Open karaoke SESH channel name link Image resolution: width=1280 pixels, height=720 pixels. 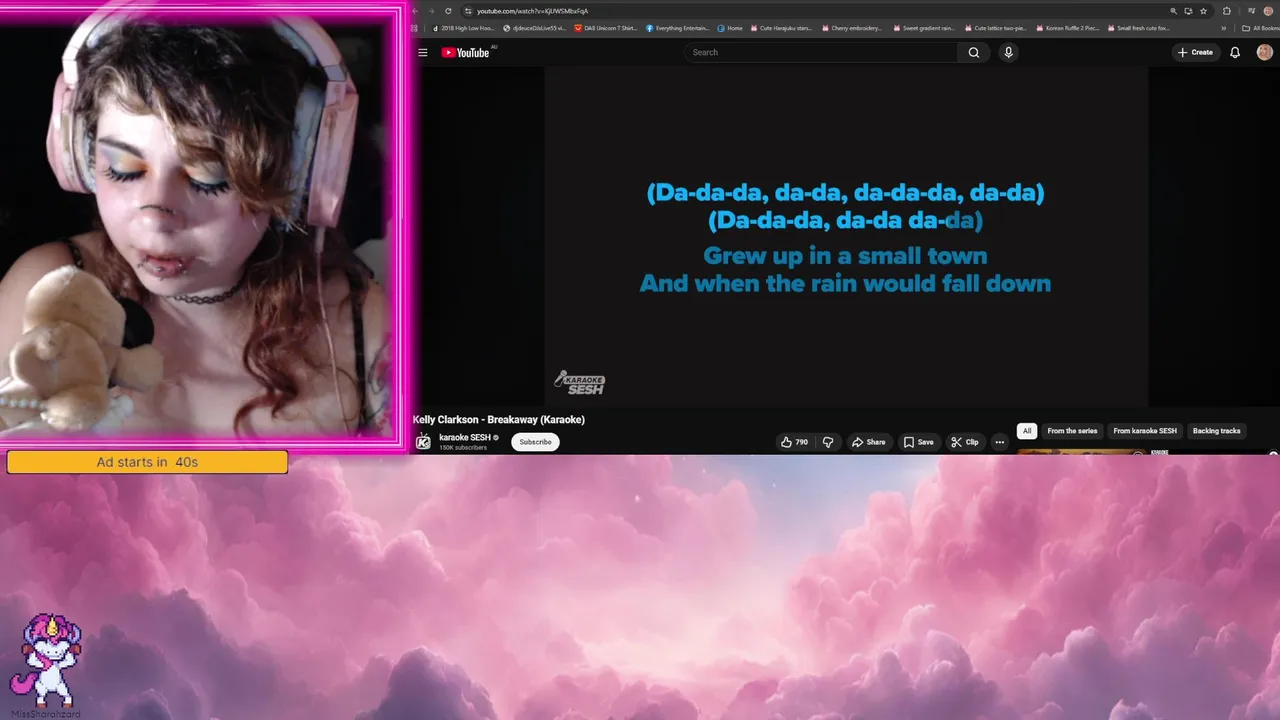(465, 437)
